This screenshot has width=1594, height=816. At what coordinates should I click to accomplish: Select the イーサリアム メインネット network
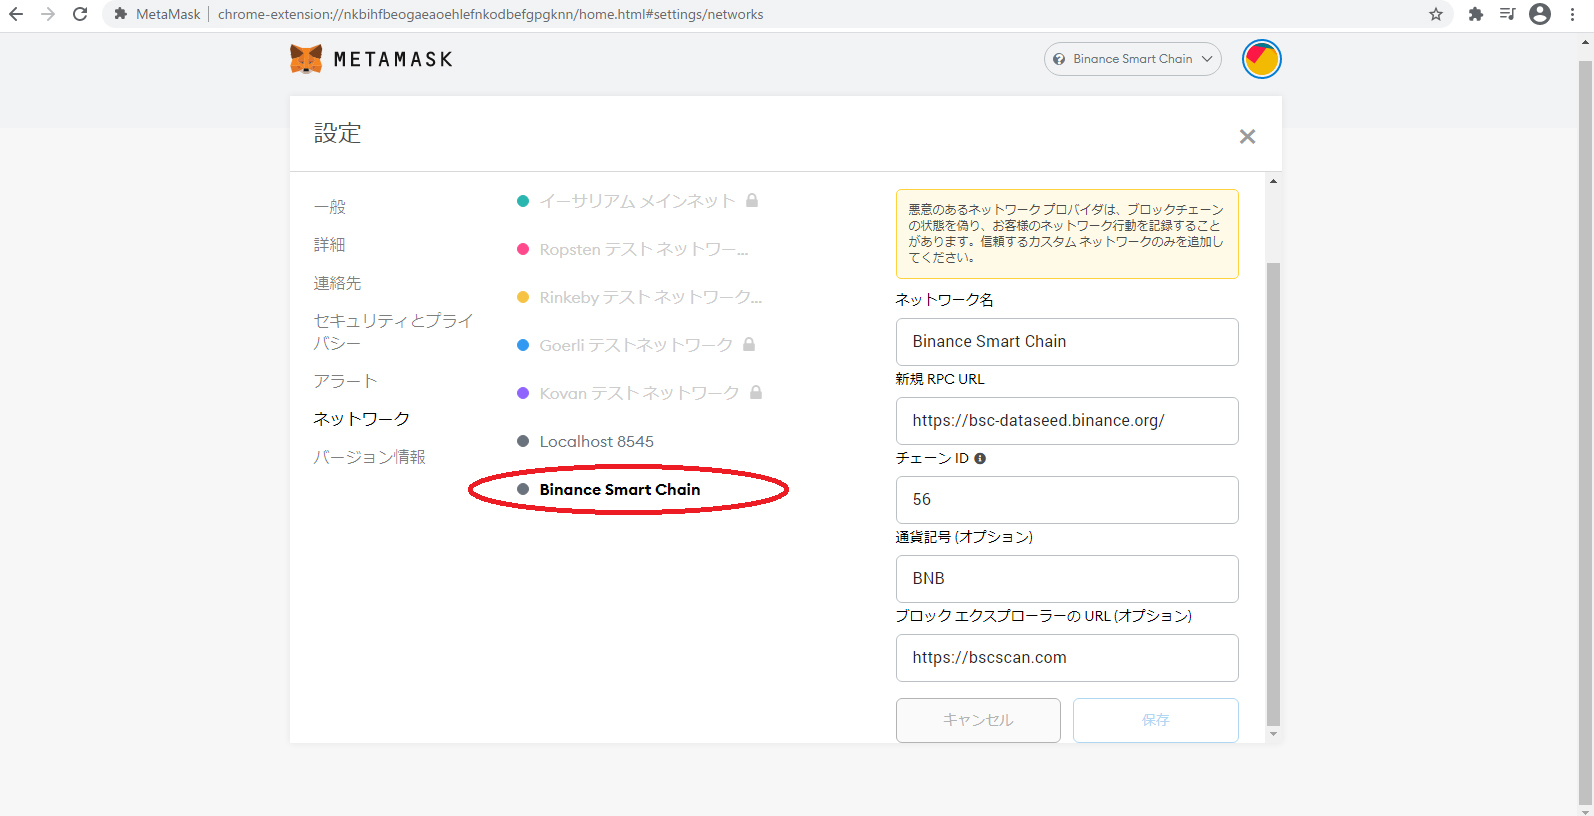click(x=638, y=201)
